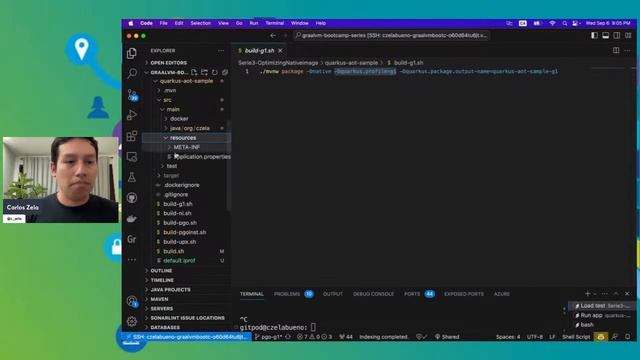Add a new terminal with plus icon
The image size is (640, 360).
pyautogui.click(x=587, y=293)
